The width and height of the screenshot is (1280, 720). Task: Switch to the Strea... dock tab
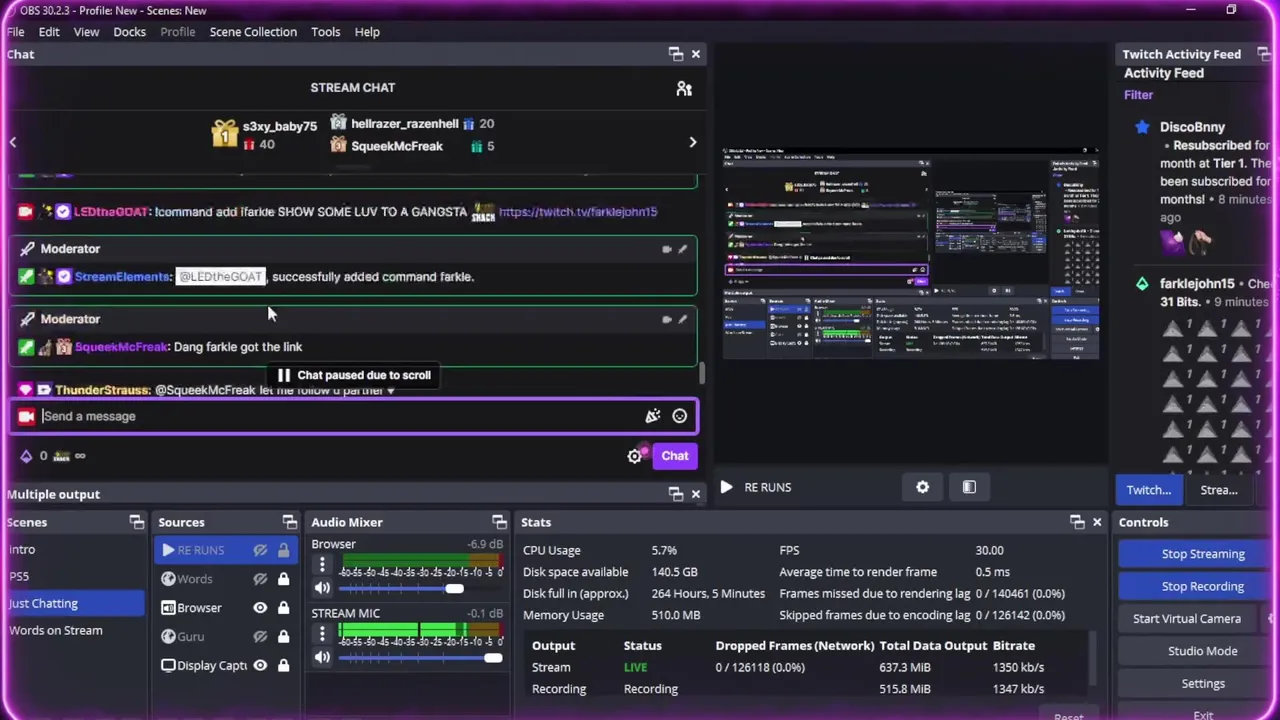pyautogui.click(x=1218, y=490)
